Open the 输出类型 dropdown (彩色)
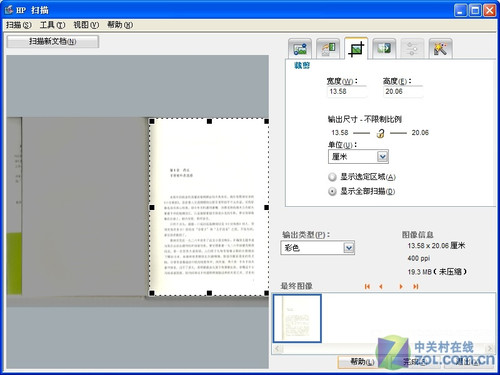 pyautogui.click(x=318, y=248)
